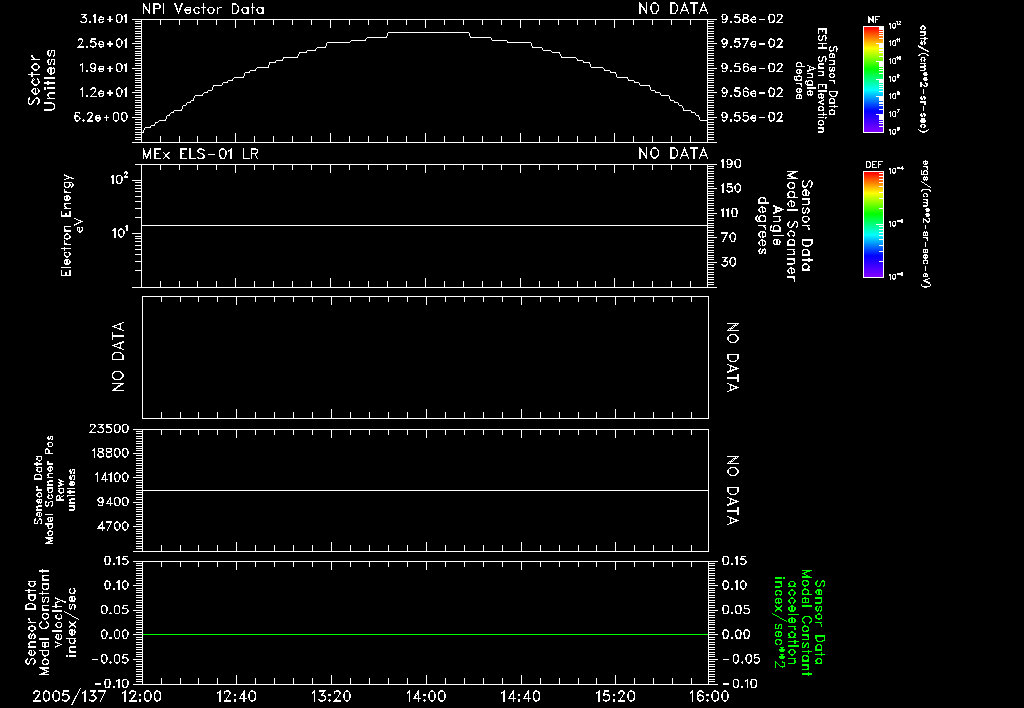
Task: Click the flat line in Scanner Pos panel
Action: pos(425,490)
